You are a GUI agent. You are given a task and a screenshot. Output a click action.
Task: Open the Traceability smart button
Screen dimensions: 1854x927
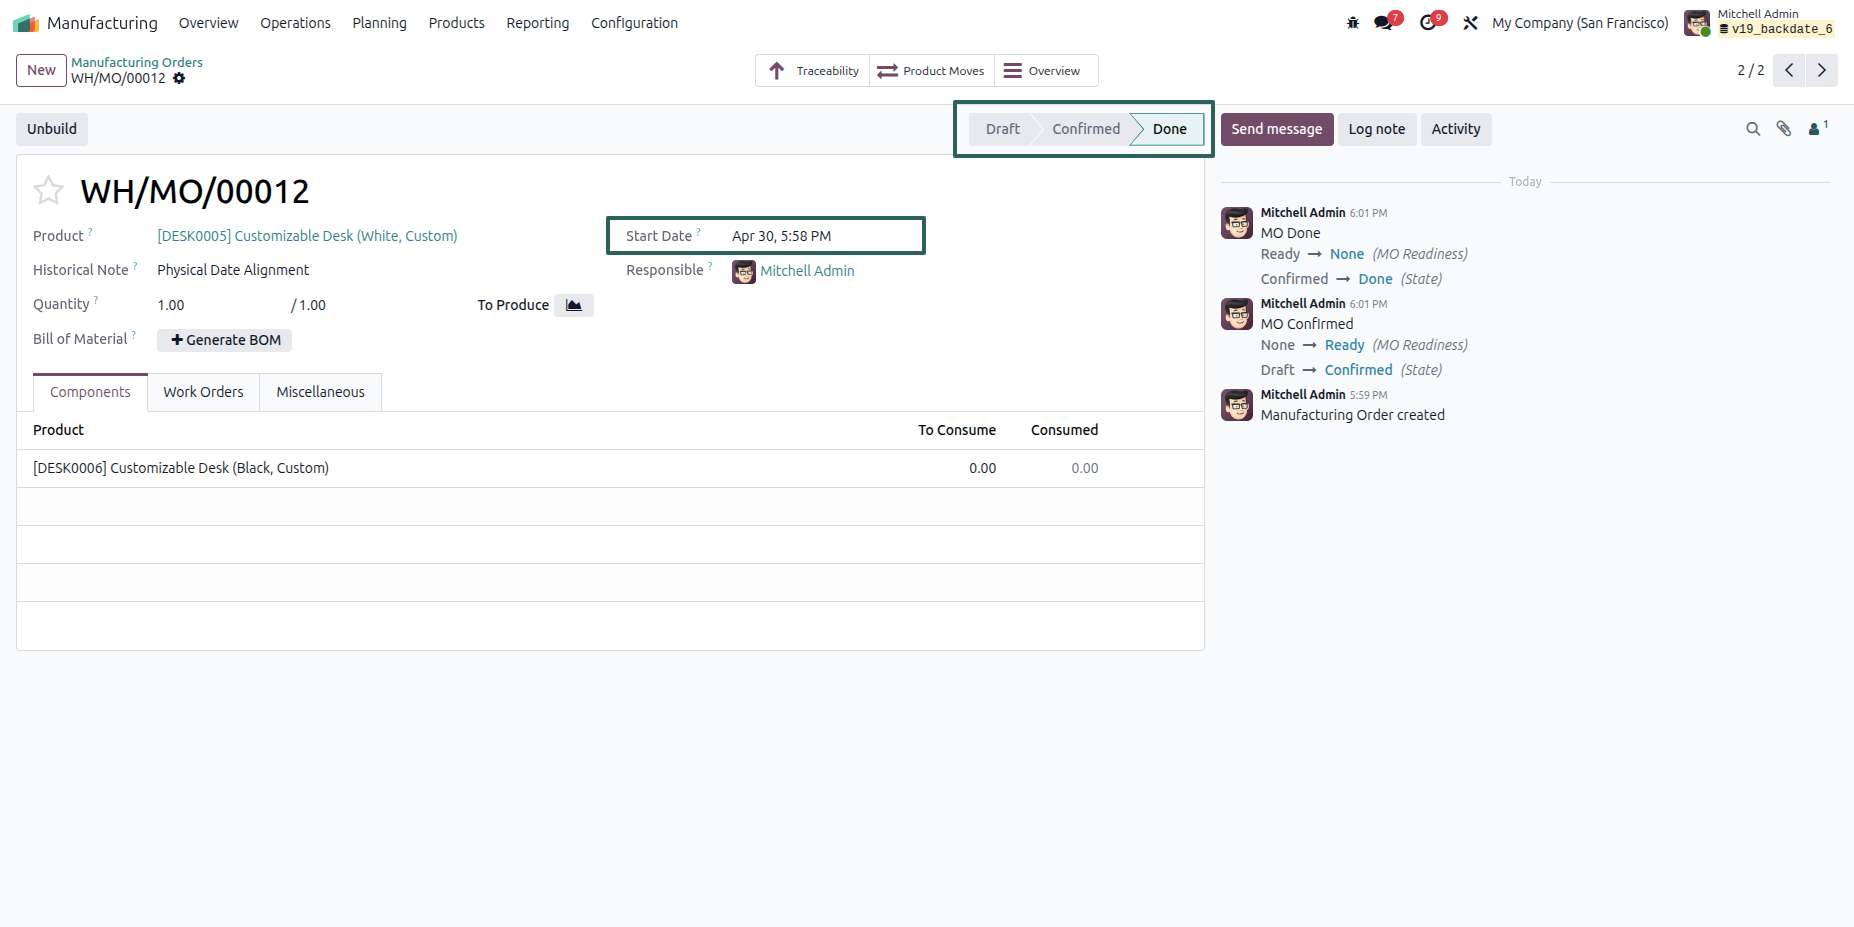813,71
